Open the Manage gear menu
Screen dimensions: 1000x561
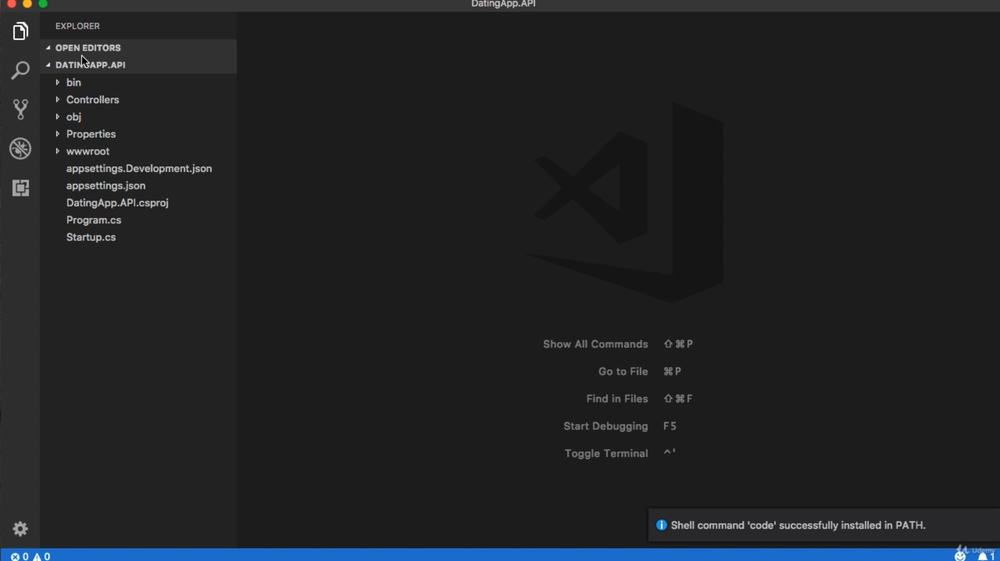click(20, 528)
